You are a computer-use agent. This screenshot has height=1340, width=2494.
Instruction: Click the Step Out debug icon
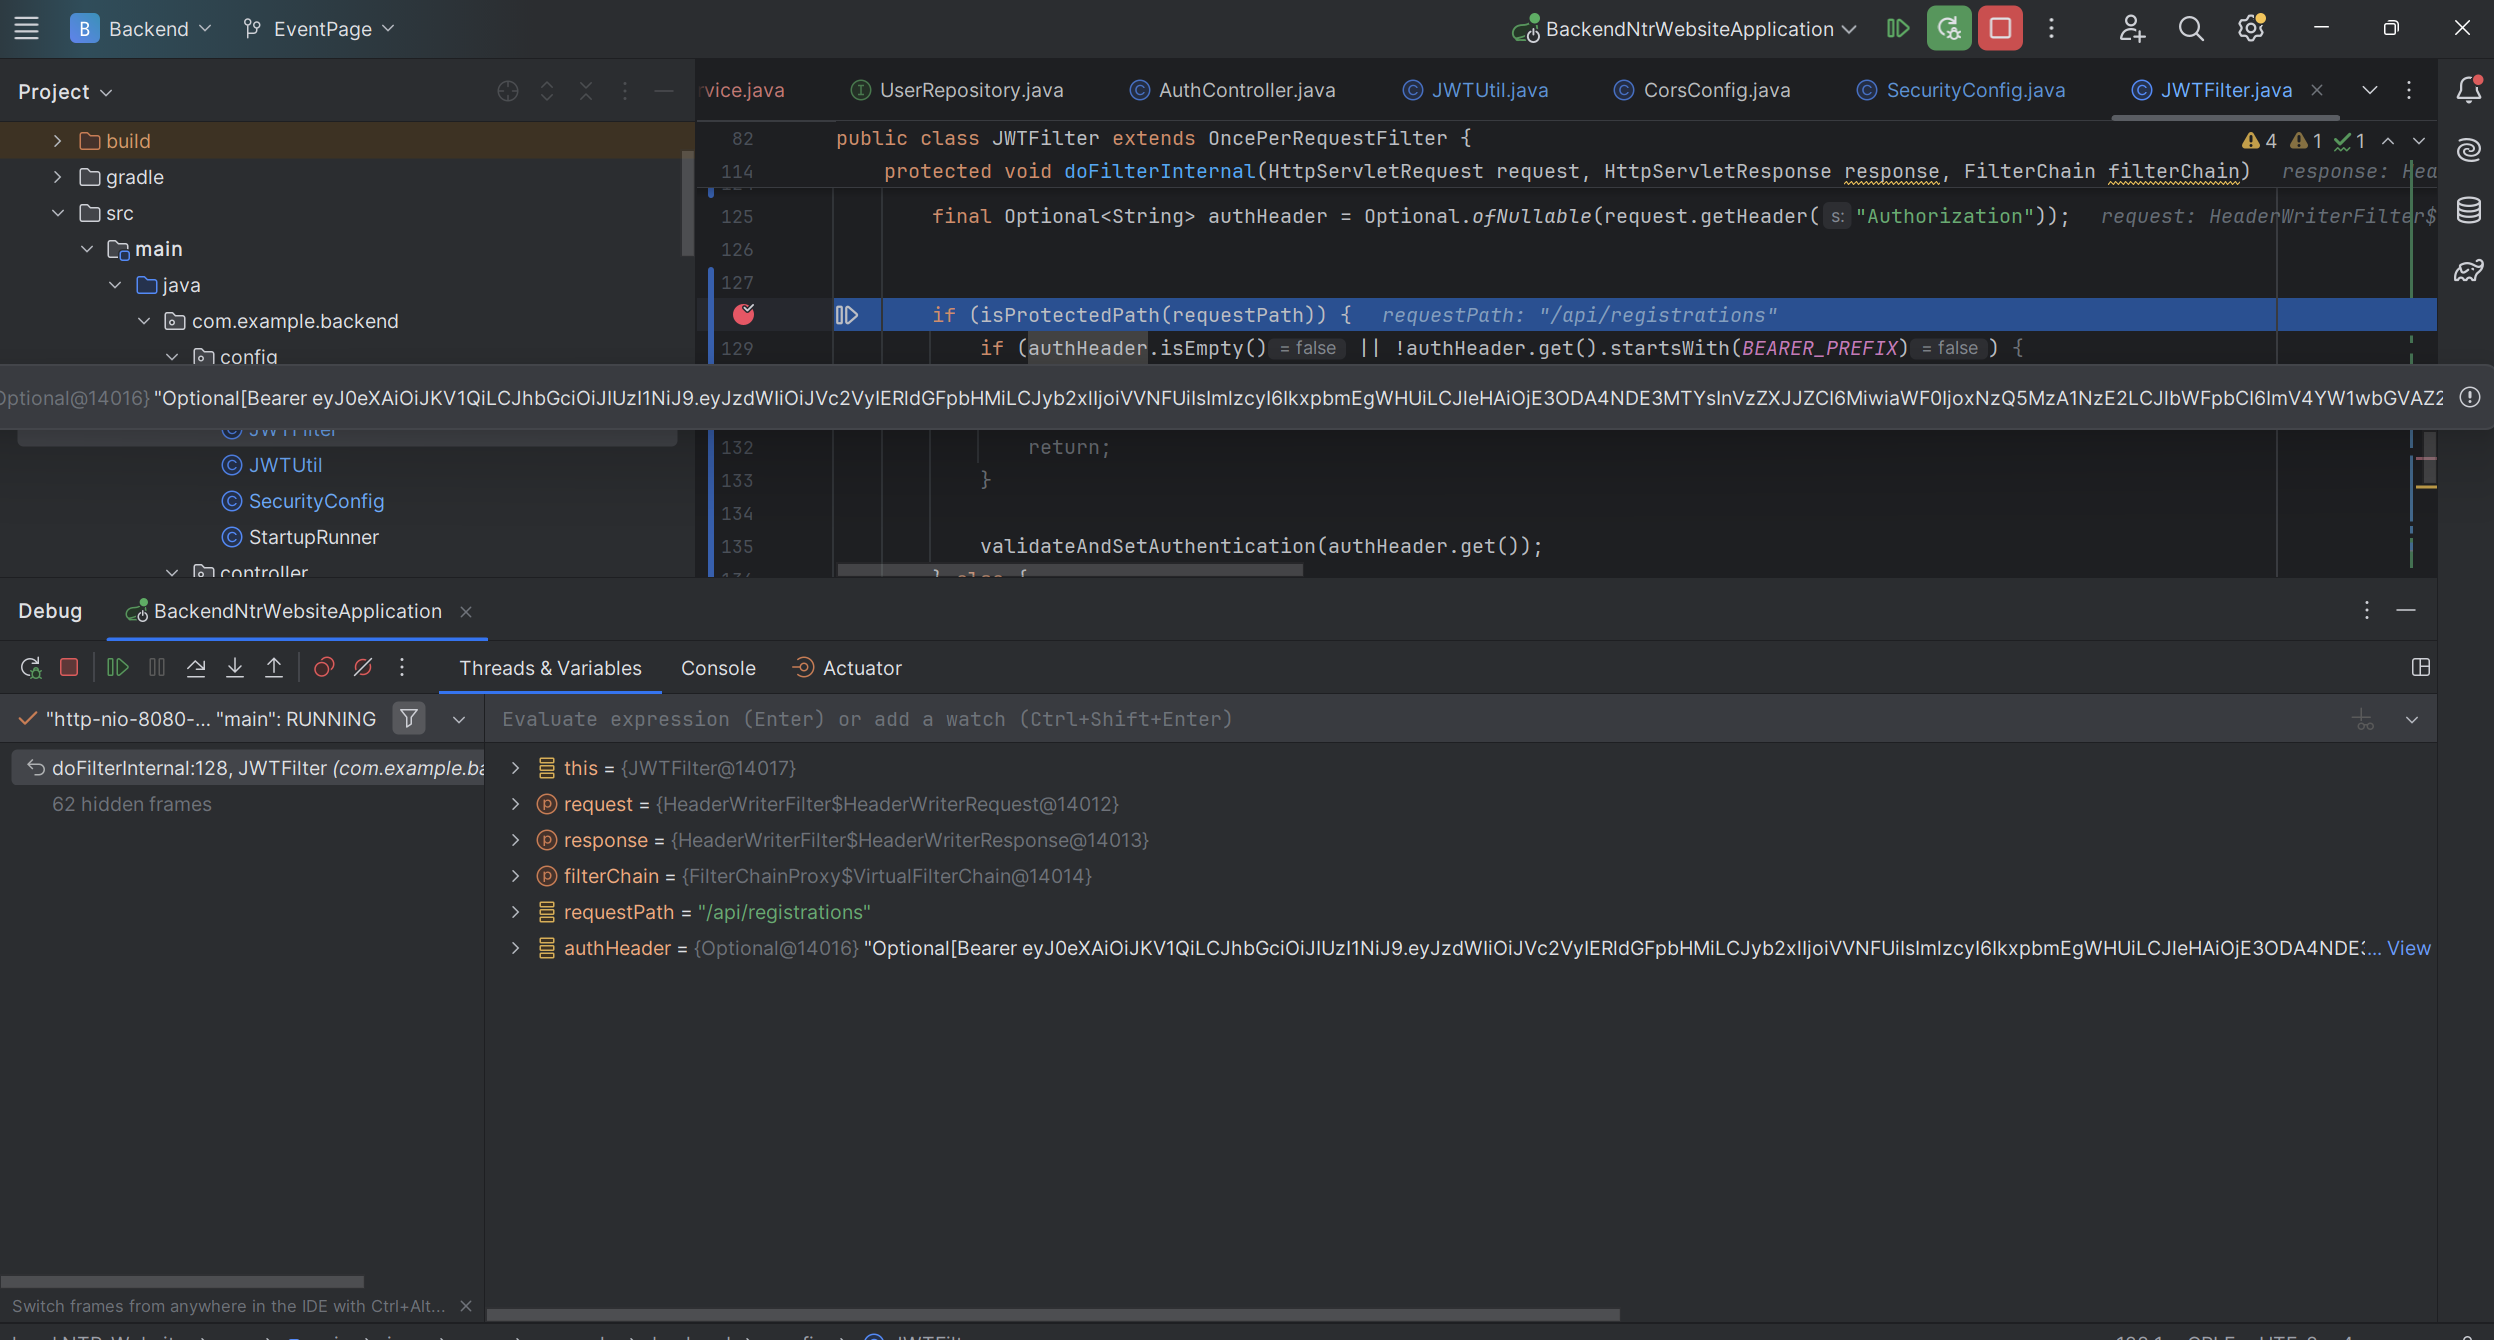[274, 667]
